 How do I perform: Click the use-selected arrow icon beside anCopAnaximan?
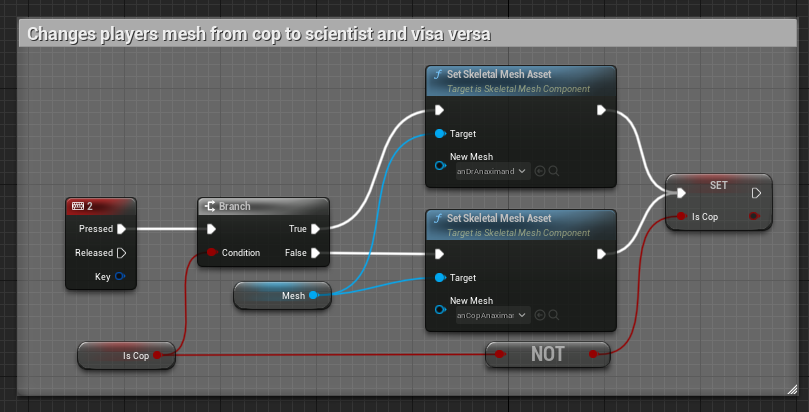pyautogui.click(x=540, y=315)
